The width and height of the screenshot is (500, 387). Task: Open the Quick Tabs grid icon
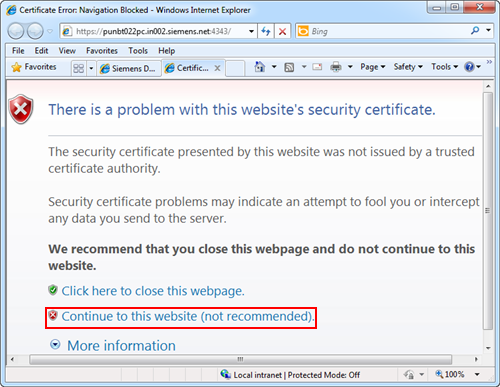pyautogui.click(x=79, y=68)
